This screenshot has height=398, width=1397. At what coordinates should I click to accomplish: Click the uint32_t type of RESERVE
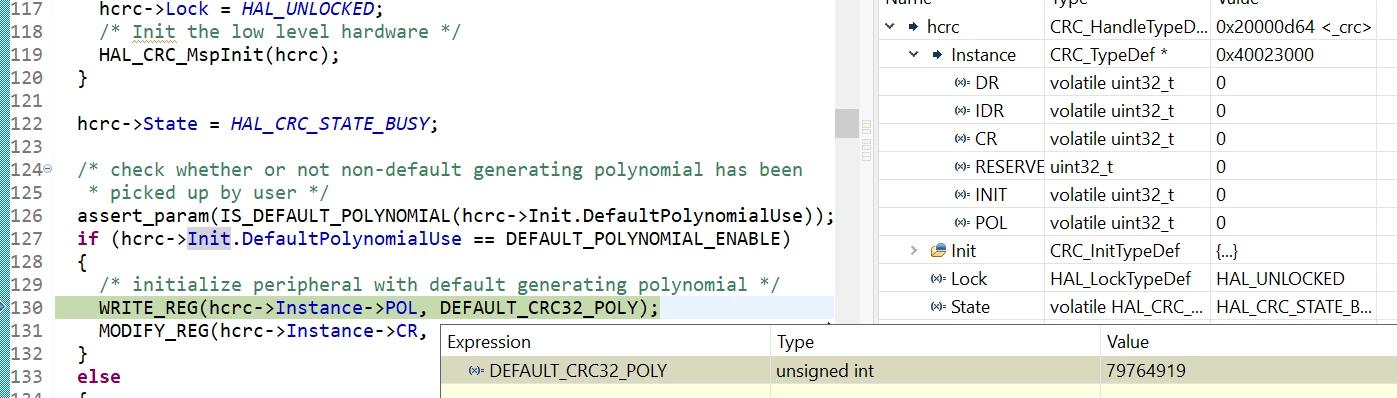(x=1081, y=167)
